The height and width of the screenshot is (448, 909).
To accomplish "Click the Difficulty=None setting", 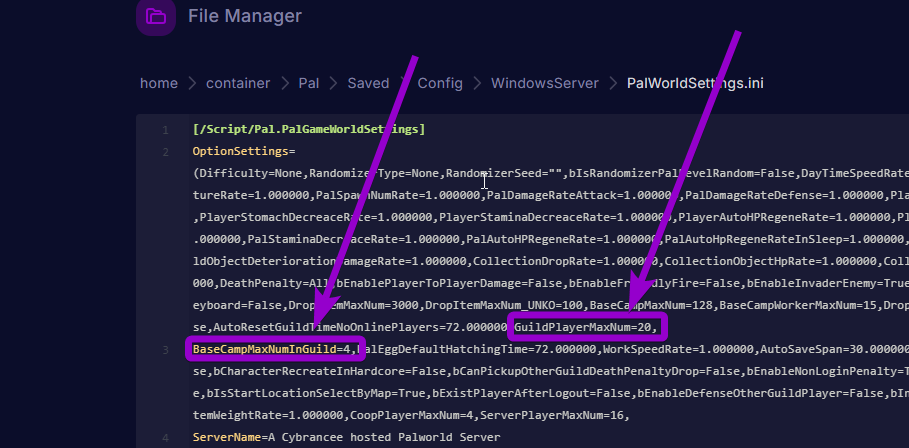I will (x=253, y=173).
